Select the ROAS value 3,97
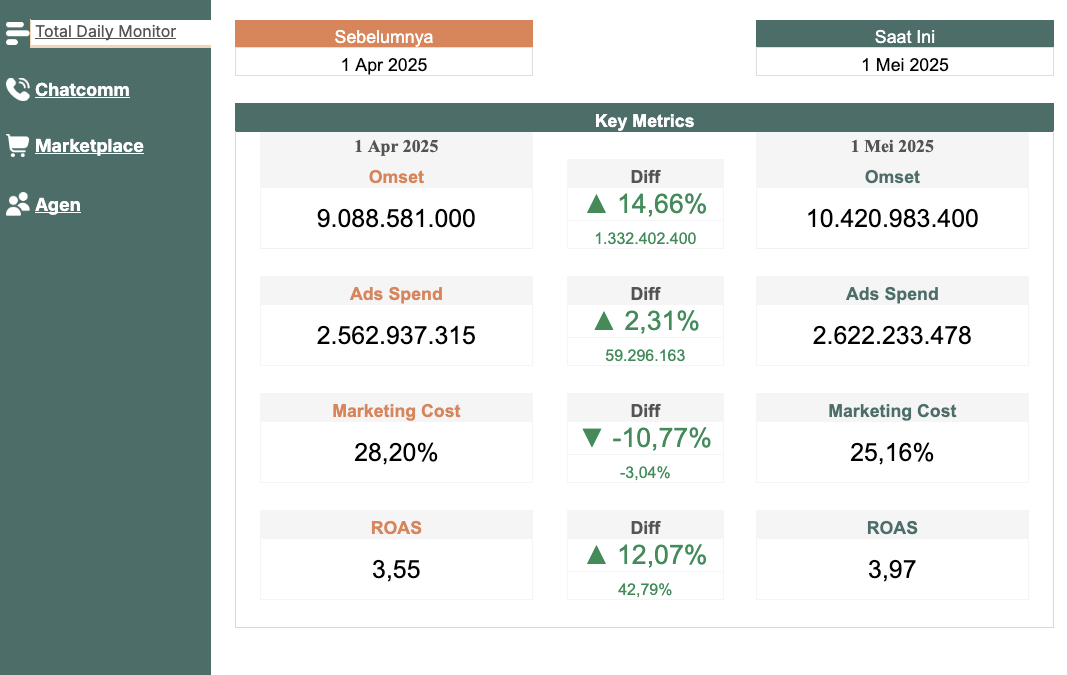Viewport: 1067px width, 675px height. point(892,570)
